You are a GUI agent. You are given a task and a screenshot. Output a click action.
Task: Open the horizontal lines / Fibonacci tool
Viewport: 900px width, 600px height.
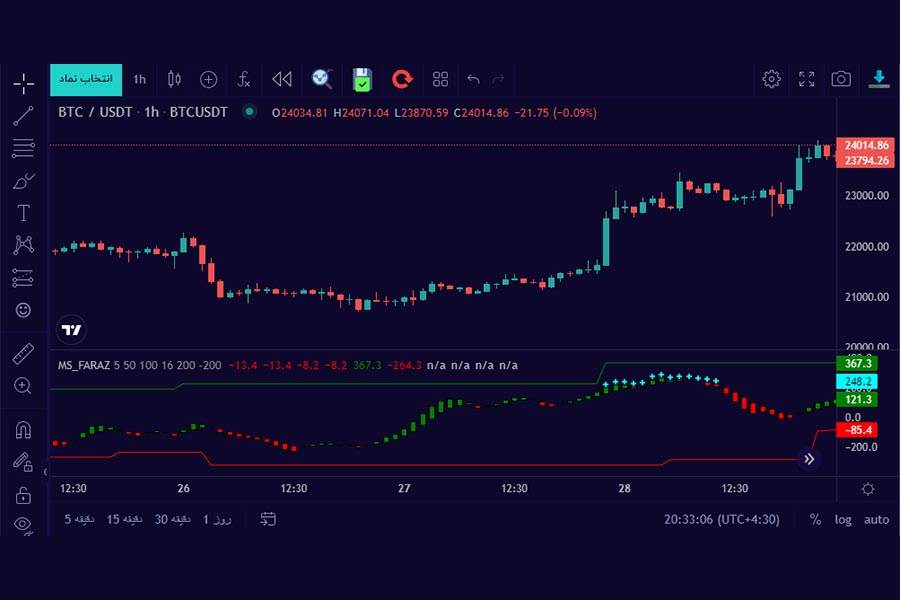[x=24, y=148]
